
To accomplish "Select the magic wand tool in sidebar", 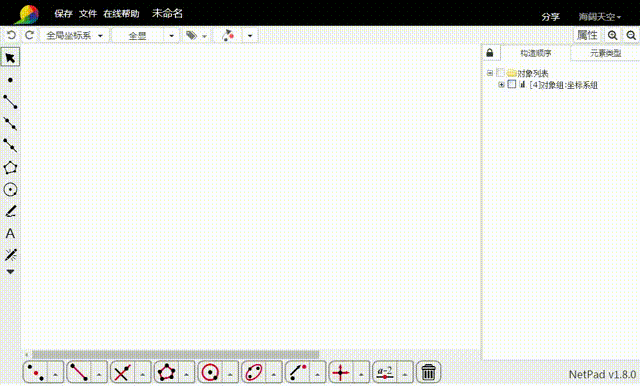I will point(10,255).
